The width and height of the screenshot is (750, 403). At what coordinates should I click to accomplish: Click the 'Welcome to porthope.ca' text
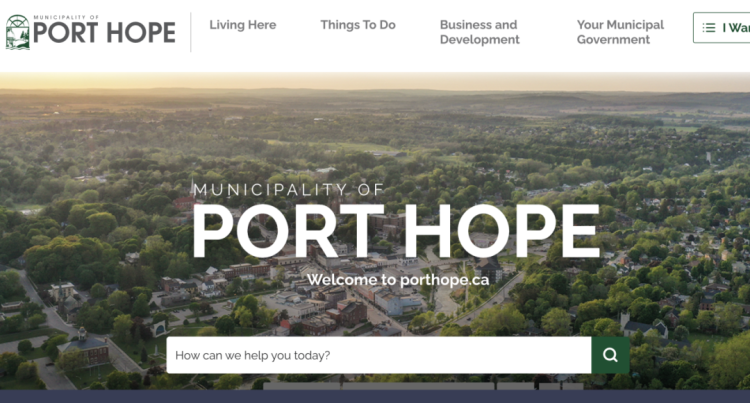tap(398, 280)
